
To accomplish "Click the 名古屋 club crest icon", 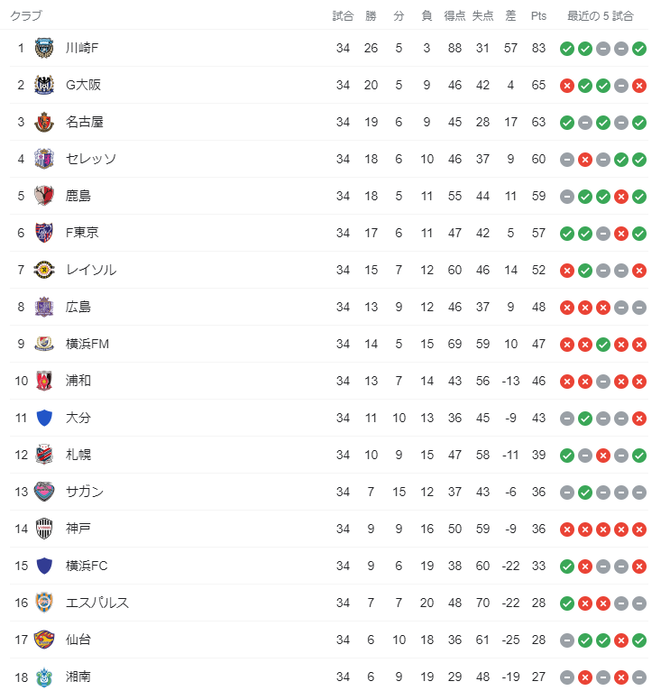I will 44,122.
